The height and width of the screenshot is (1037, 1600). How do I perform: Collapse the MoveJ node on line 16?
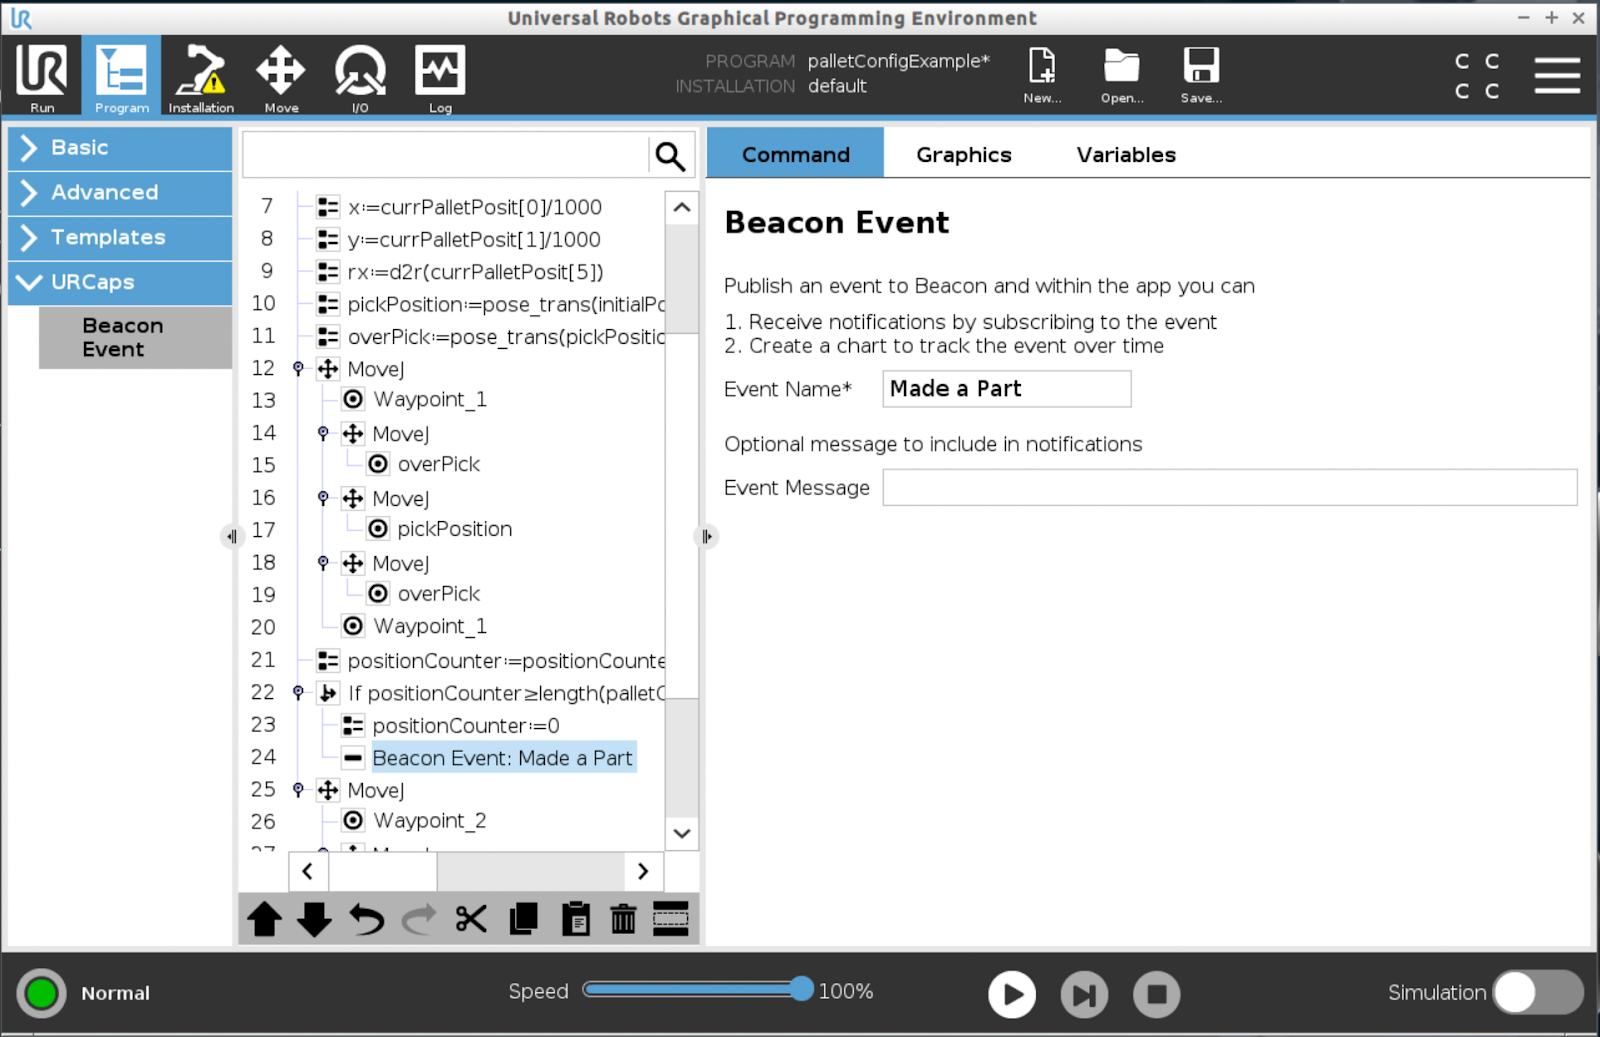point(323,498)
